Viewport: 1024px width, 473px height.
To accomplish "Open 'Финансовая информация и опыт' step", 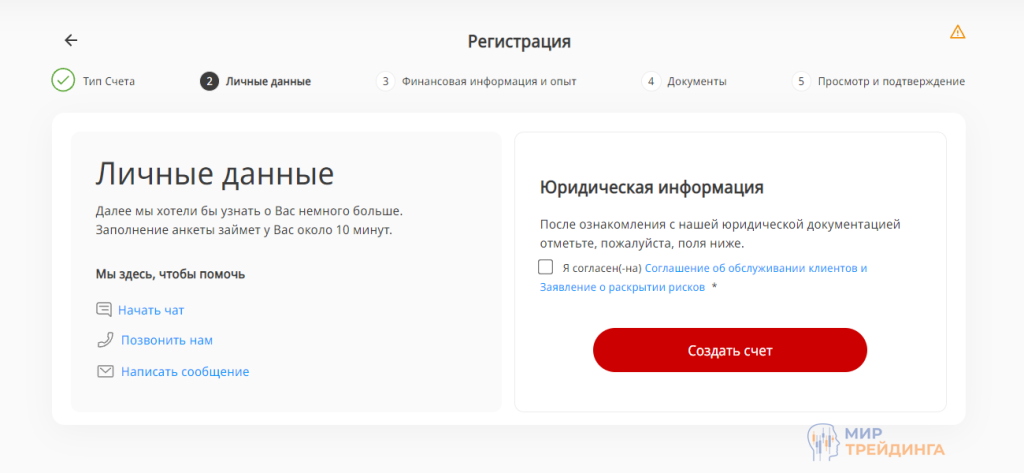I will click(x=489, y=81).
